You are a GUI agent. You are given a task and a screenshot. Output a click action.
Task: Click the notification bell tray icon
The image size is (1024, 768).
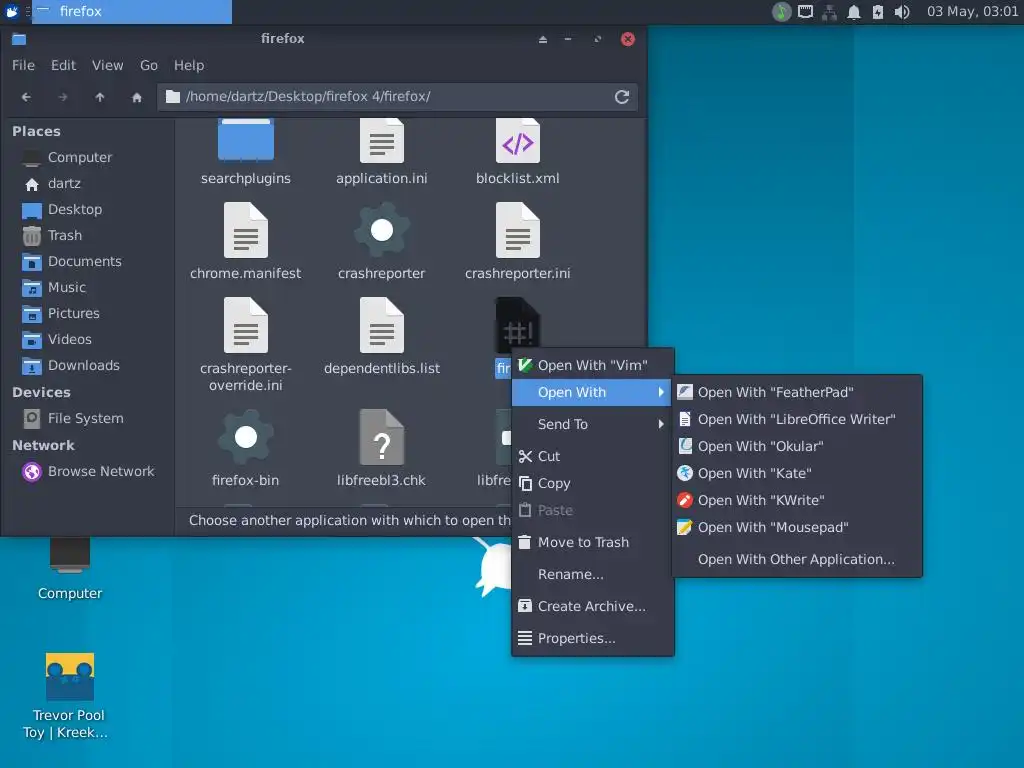(854, 12)
